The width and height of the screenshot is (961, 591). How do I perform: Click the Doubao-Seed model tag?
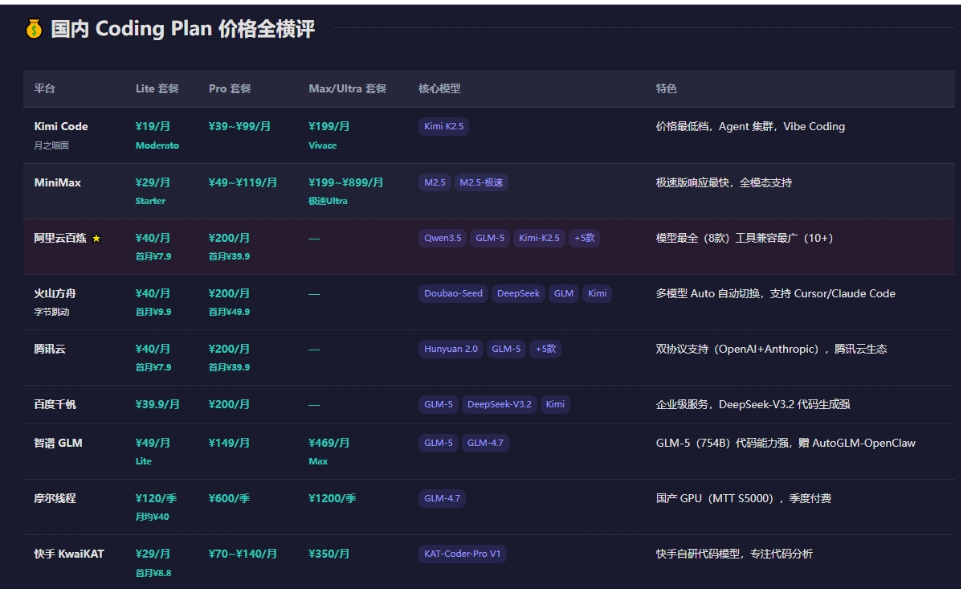click(453, 294)
